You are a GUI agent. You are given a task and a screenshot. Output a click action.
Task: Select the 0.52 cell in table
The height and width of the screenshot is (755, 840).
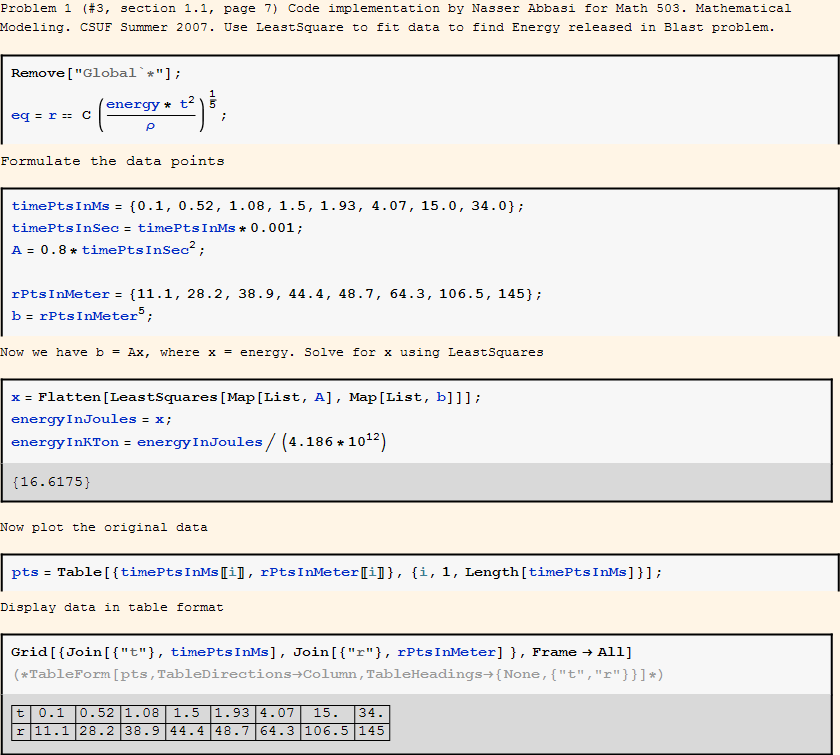pyautogui.click(x=97, y=714)
